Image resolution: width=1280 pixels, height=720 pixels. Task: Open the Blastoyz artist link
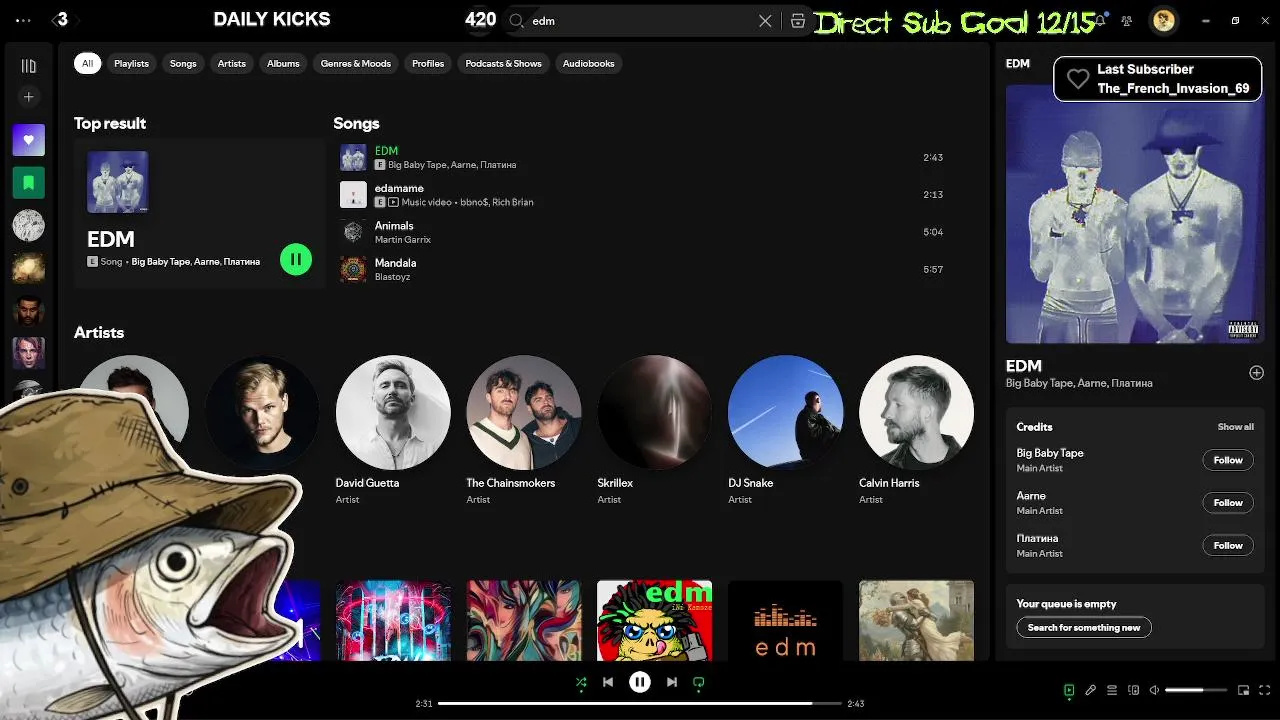(x=392, y=277)
